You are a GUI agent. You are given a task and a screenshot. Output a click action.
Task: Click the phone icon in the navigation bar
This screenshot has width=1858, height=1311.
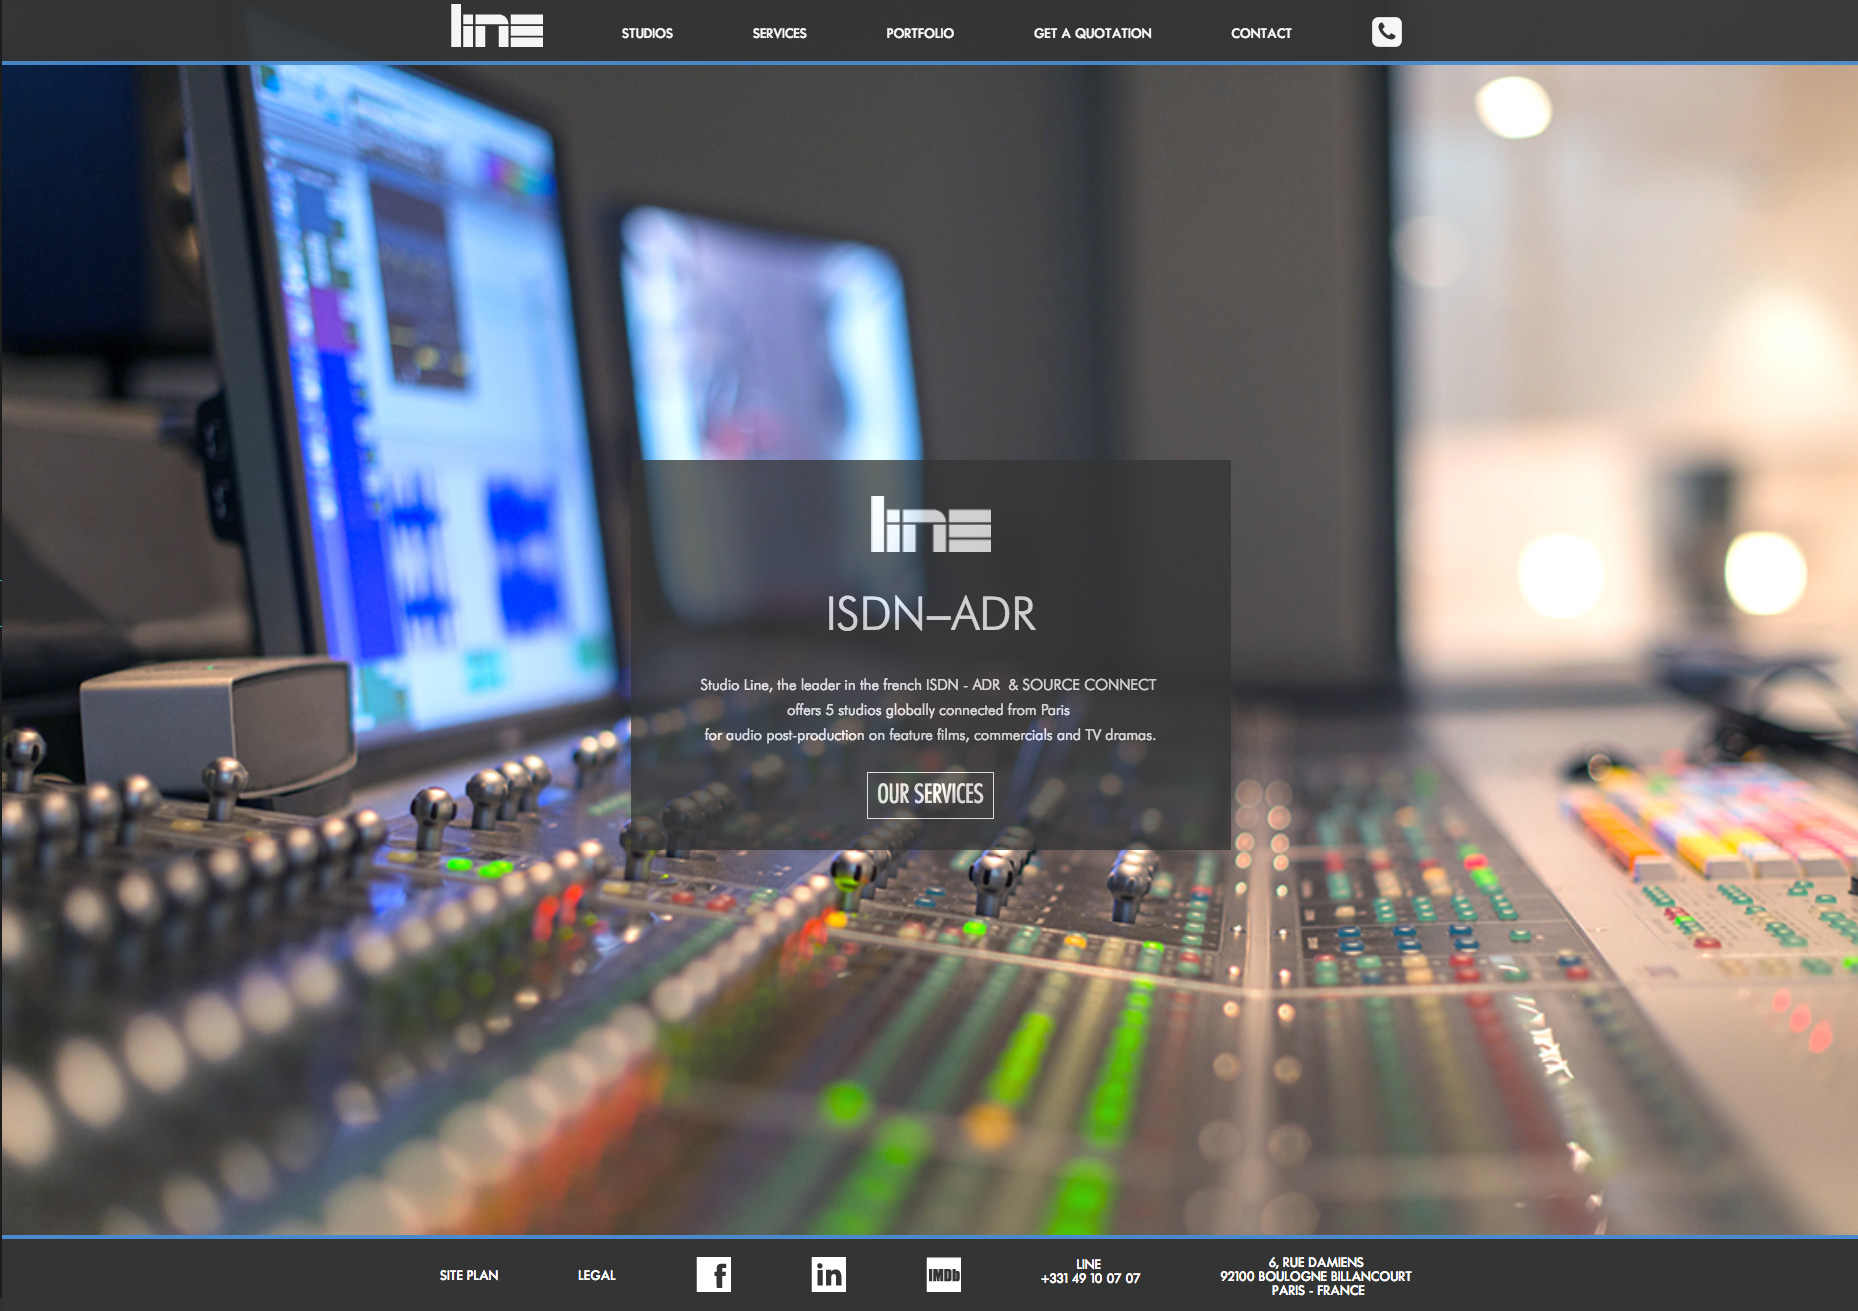1386,32
